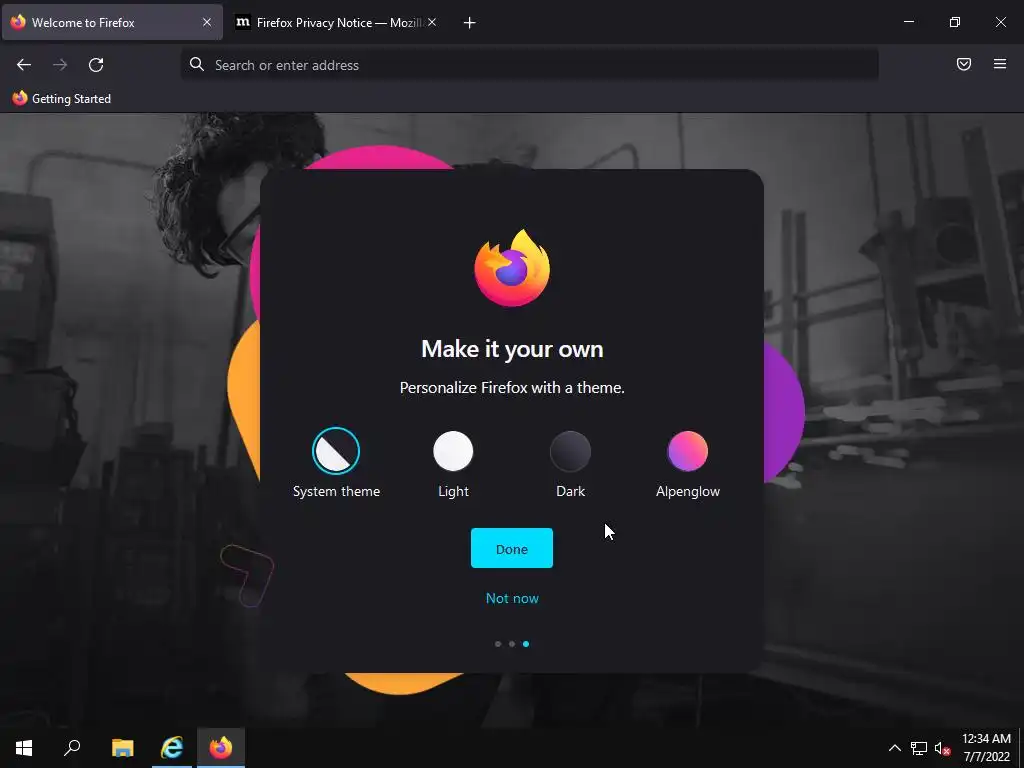Focus the Search or enter address bar
The height and width of the screenshot is (768, 1024).
529,65
